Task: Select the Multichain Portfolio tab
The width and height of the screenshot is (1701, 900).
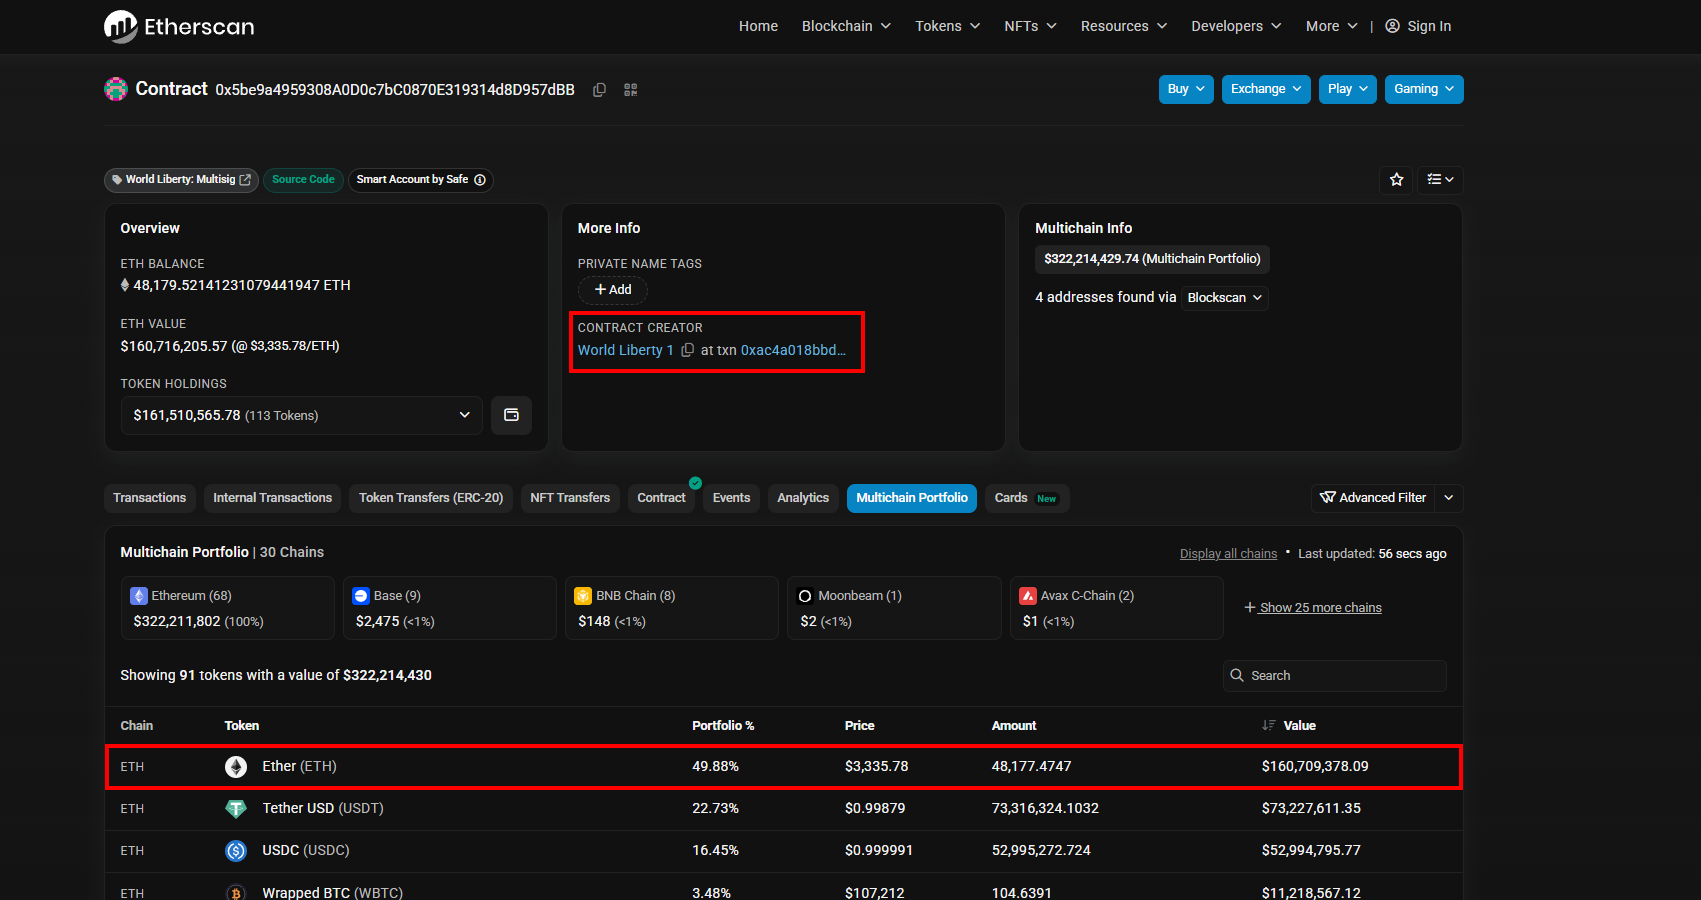Action: tap(912, 498)
